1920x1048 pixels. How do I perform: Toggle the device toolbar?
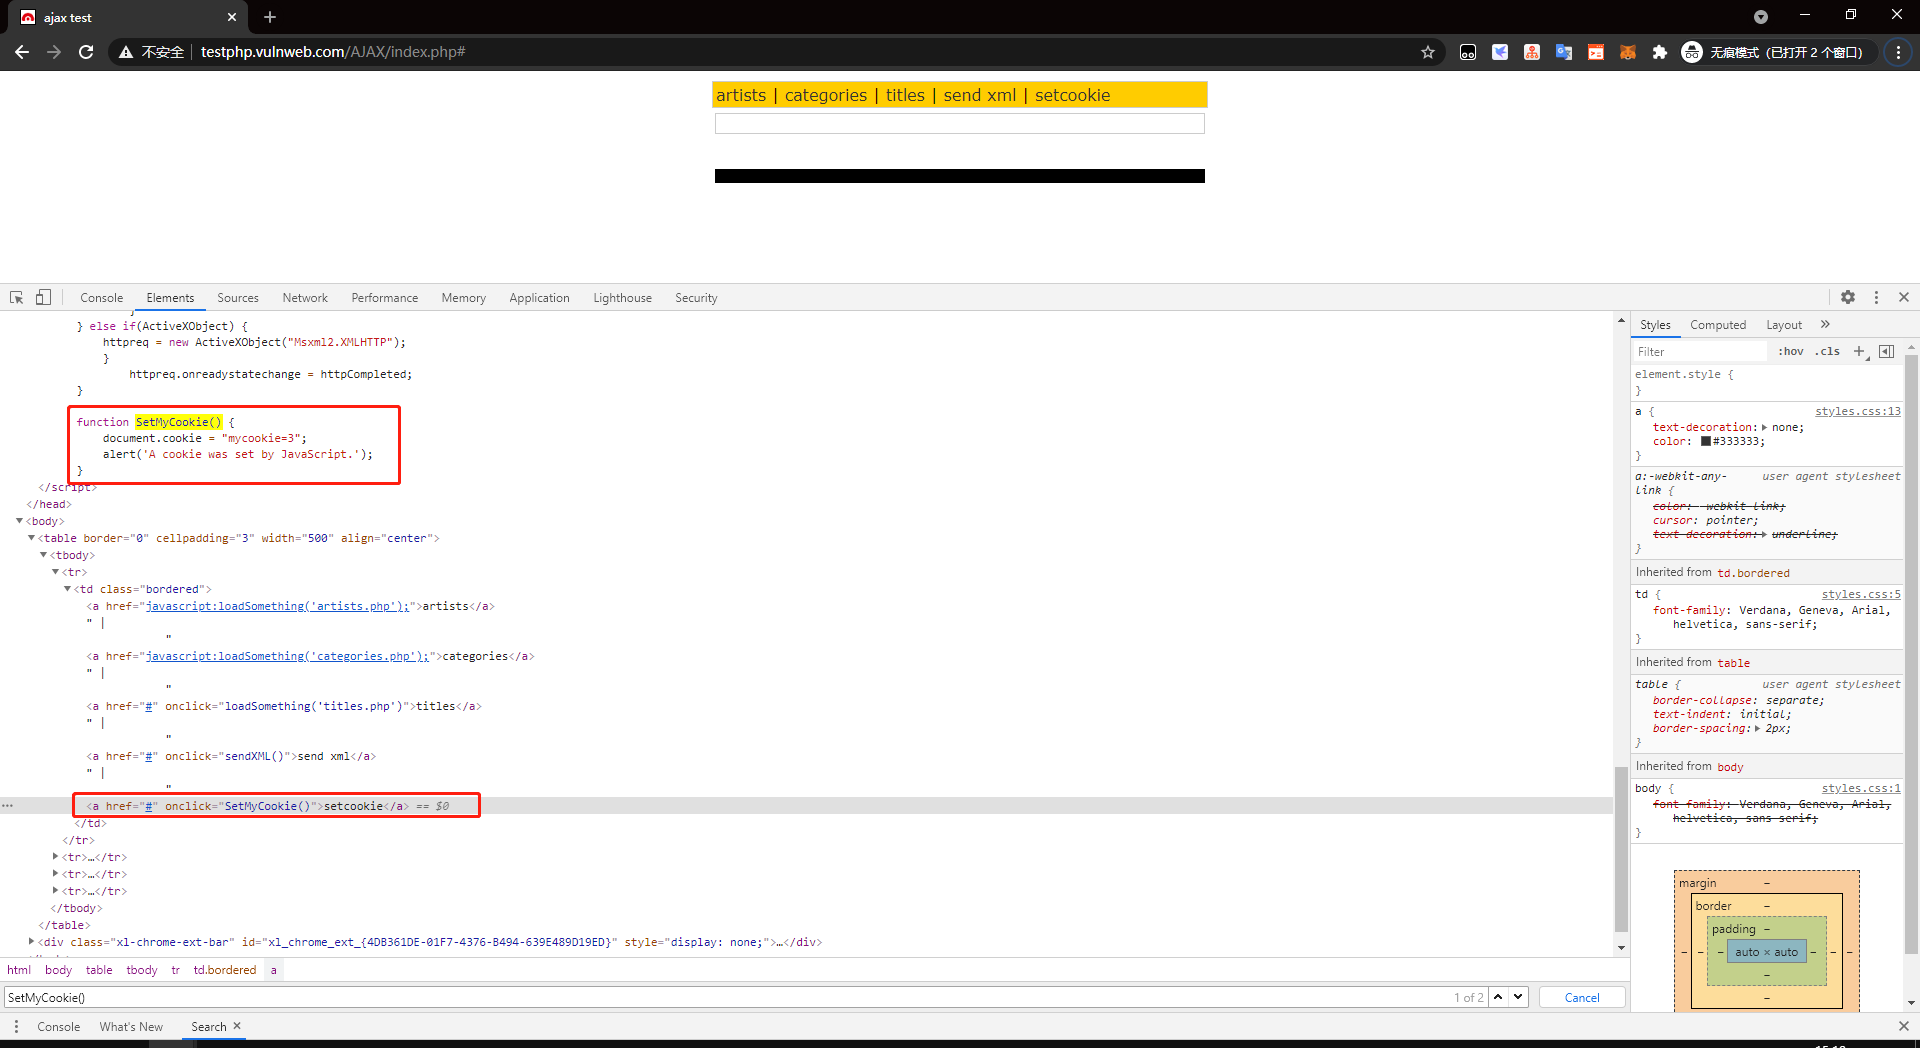click(x=42, y=297)
